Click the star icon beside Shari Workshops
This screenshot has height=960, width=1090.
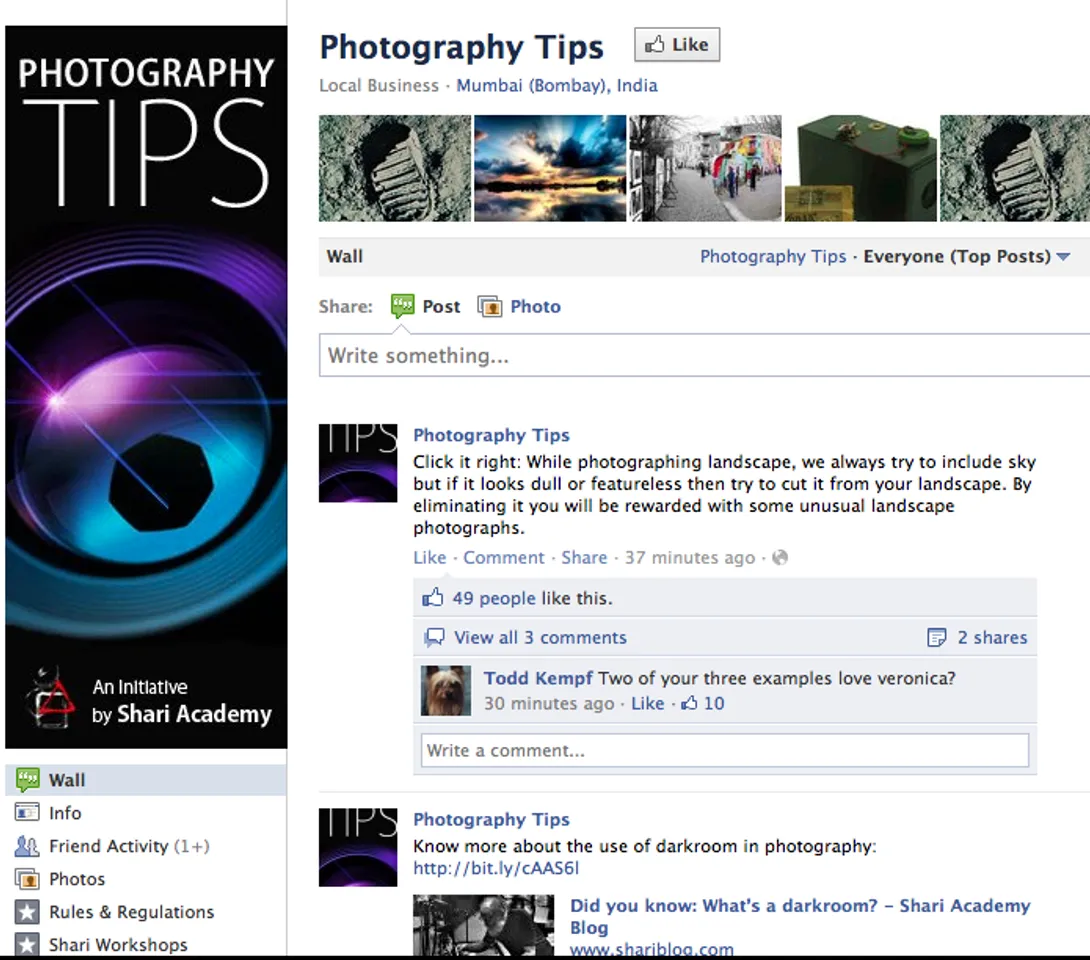(x=27, y=945)
